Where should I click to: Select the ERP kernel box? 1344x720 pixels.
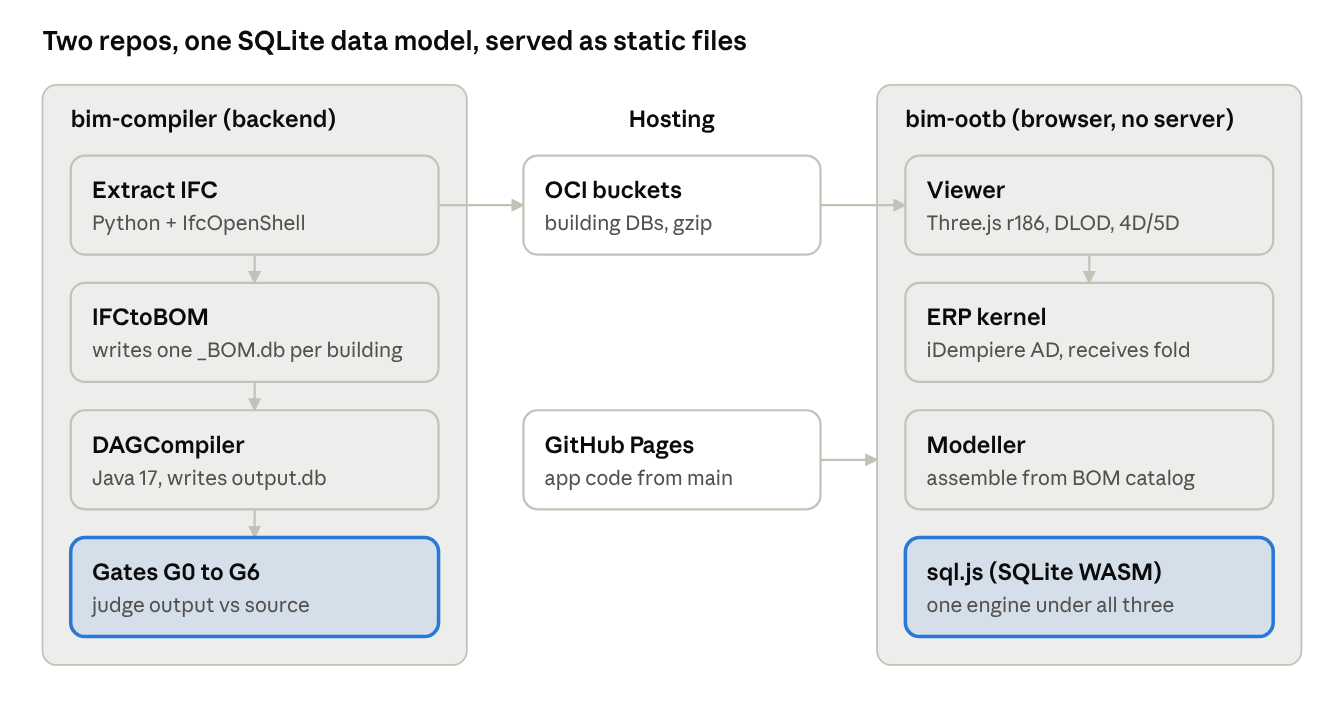1089,332
